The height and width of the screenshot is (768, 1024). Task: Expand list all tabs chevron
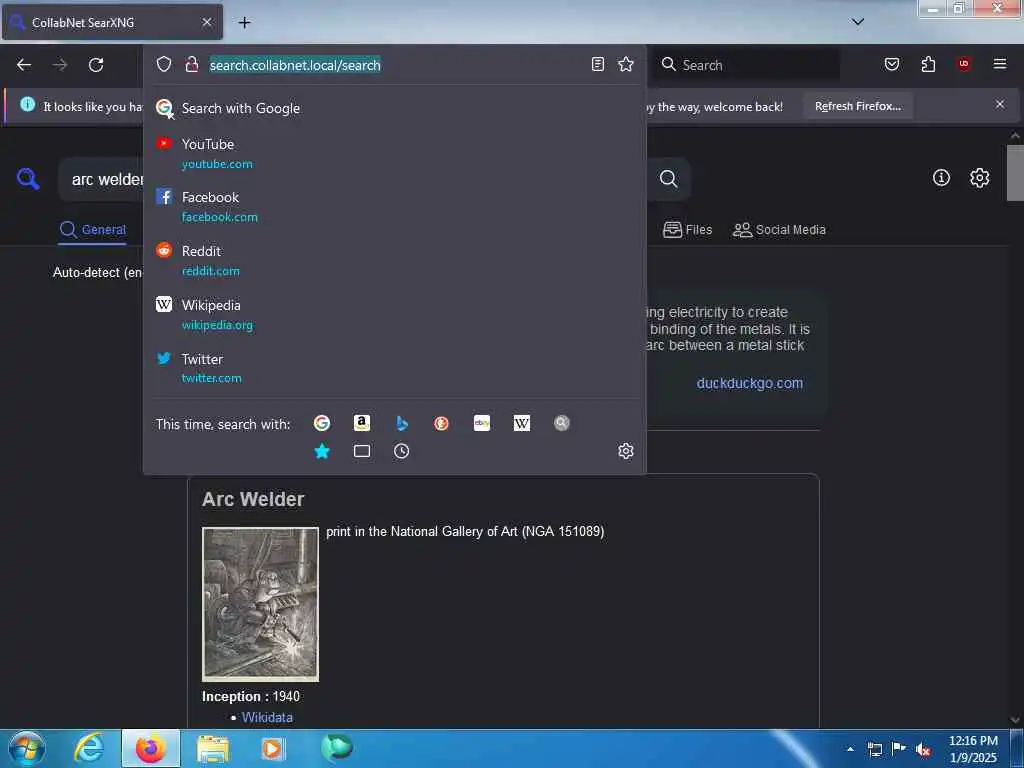click(857, 22)
